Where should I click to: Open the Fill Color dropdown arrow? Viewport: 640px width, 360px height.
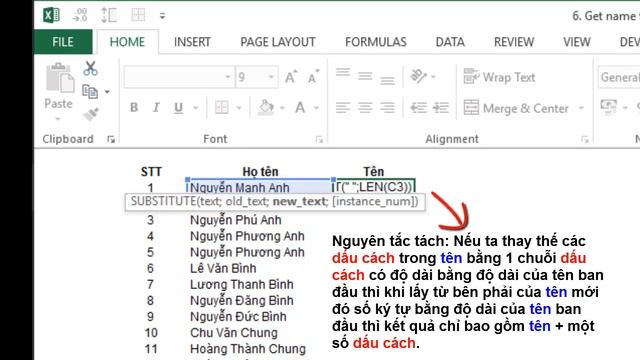click(282, 108)
